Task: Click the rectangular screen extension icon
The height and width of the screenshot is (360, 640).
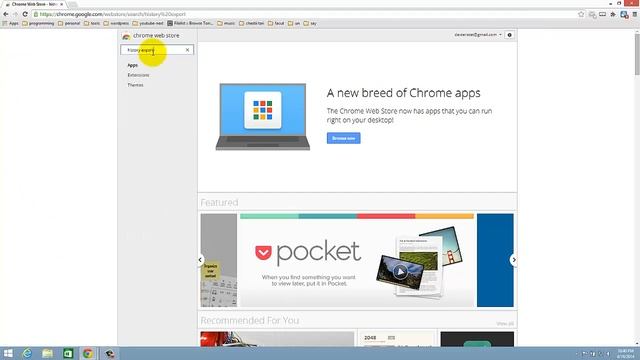Action: (x=602, y=14)
